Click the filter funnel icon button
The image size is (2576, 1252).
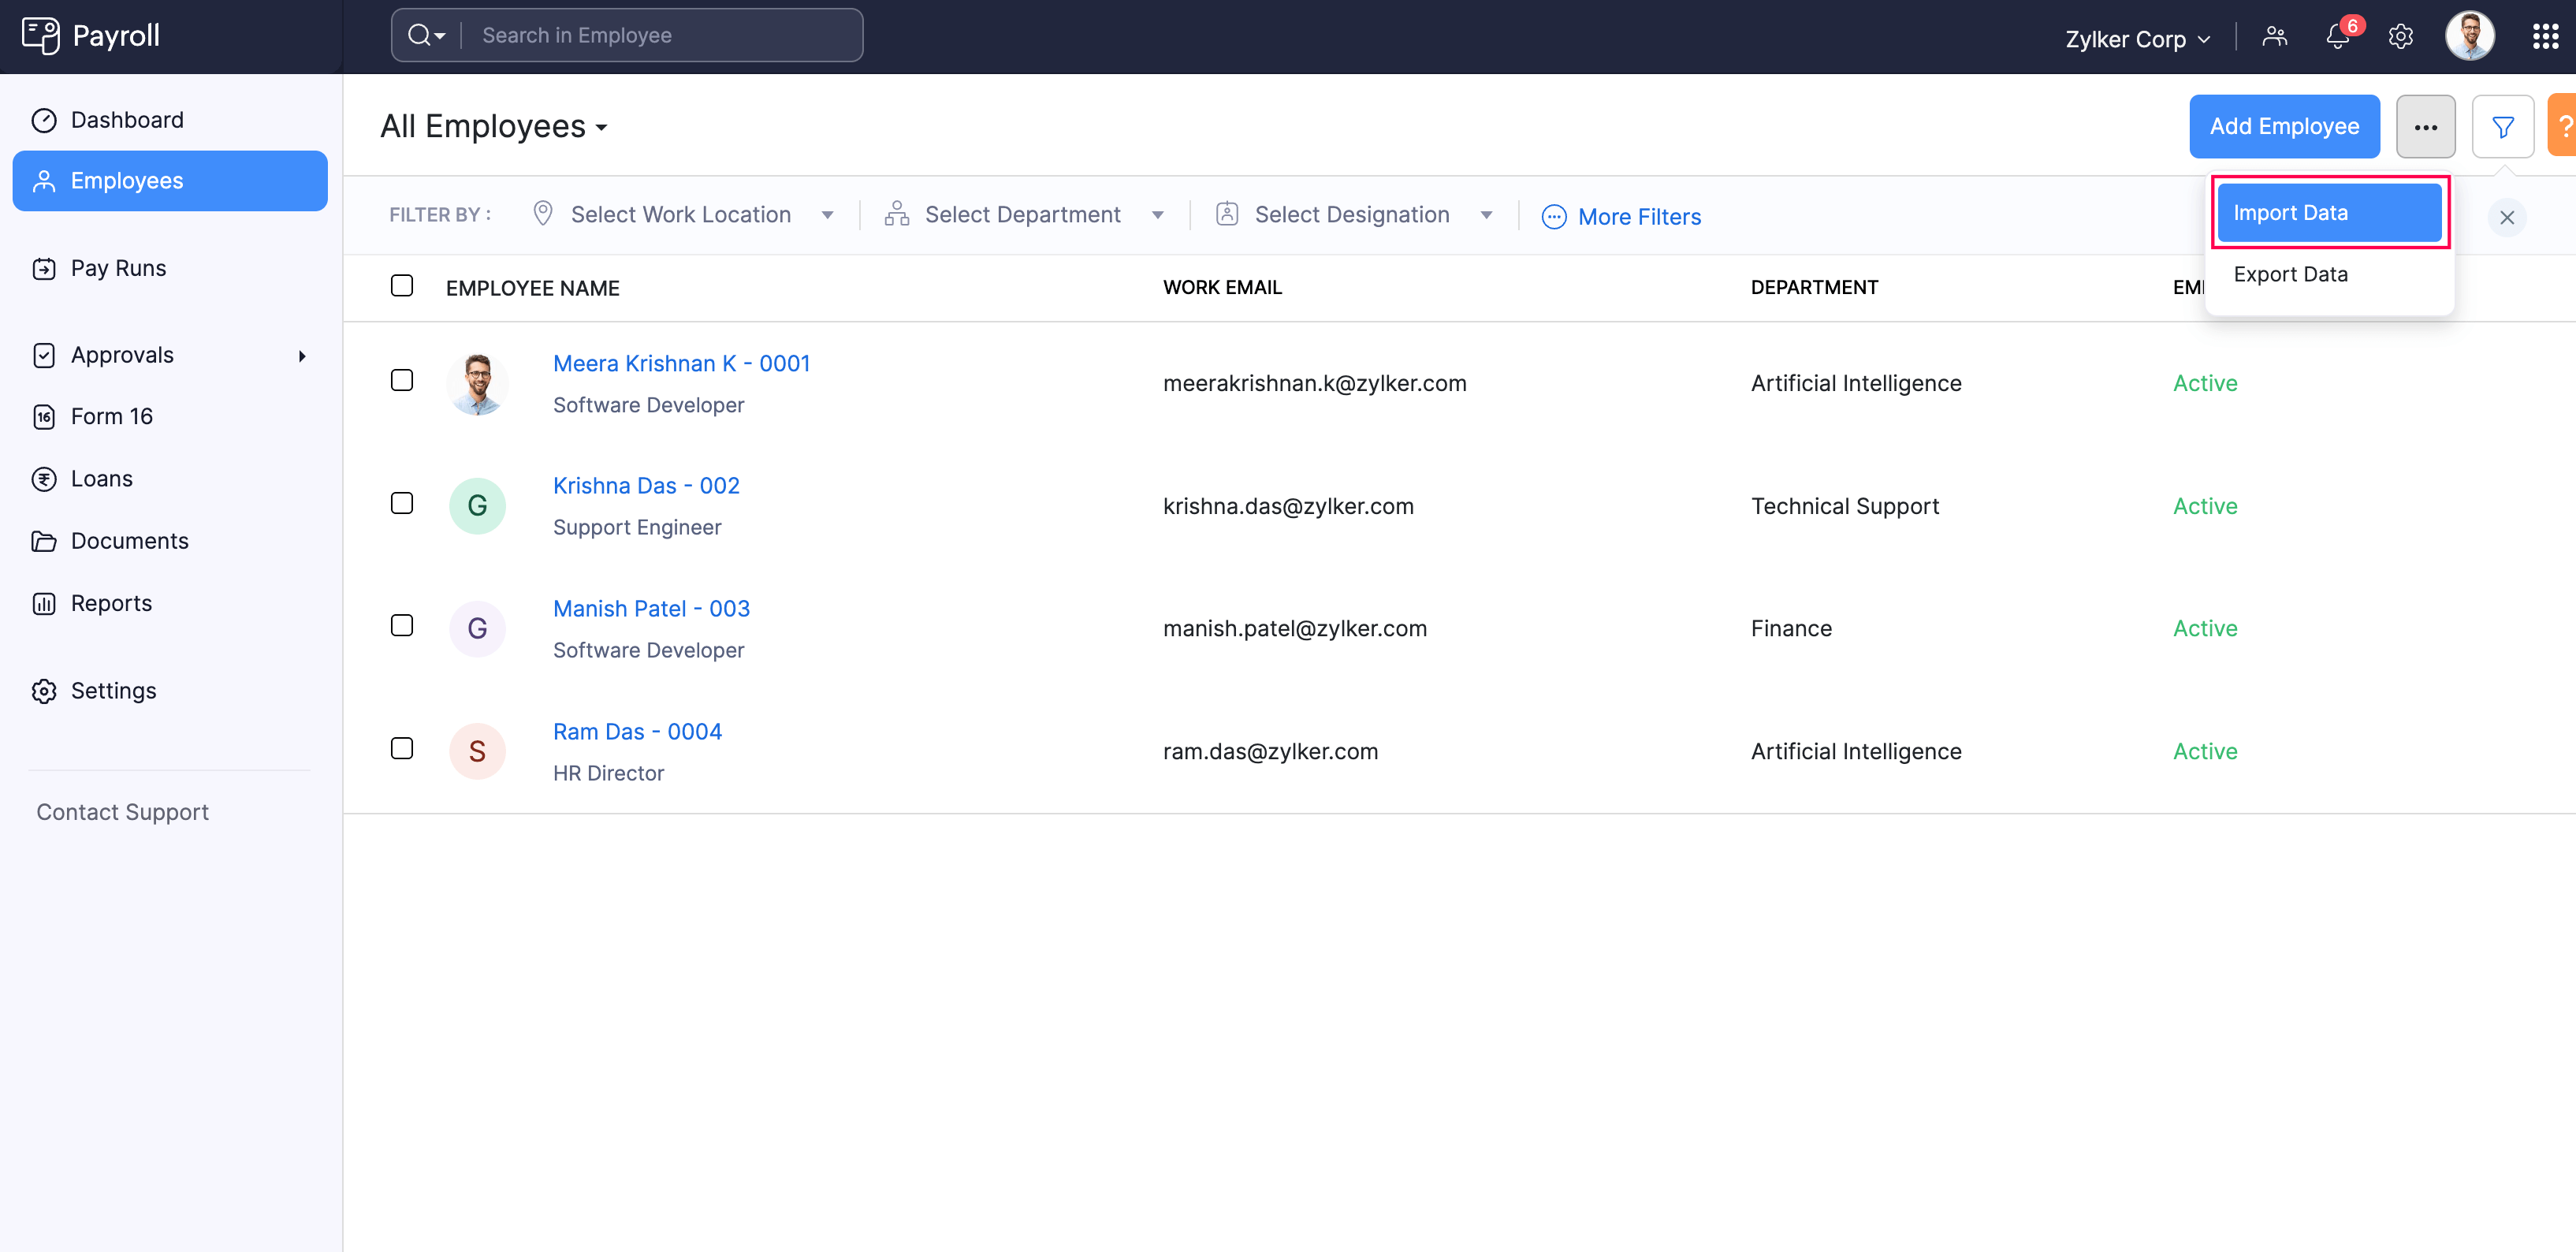point(2502,127)
